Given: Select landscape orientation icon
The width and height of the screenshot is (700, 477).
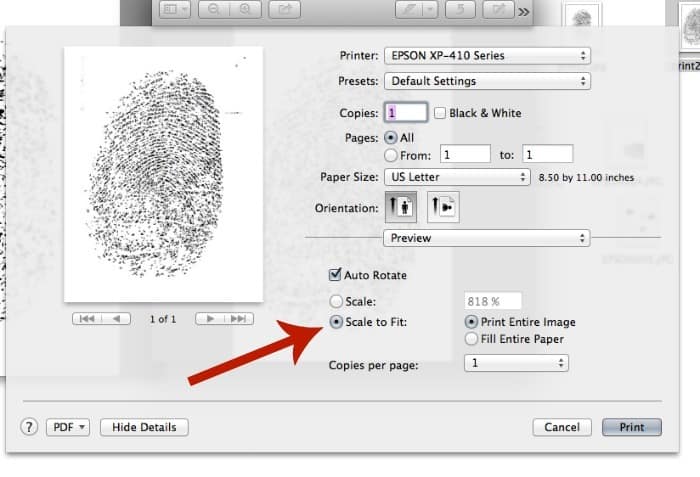Looking at the screenshot, I should (x=443, y=207).
